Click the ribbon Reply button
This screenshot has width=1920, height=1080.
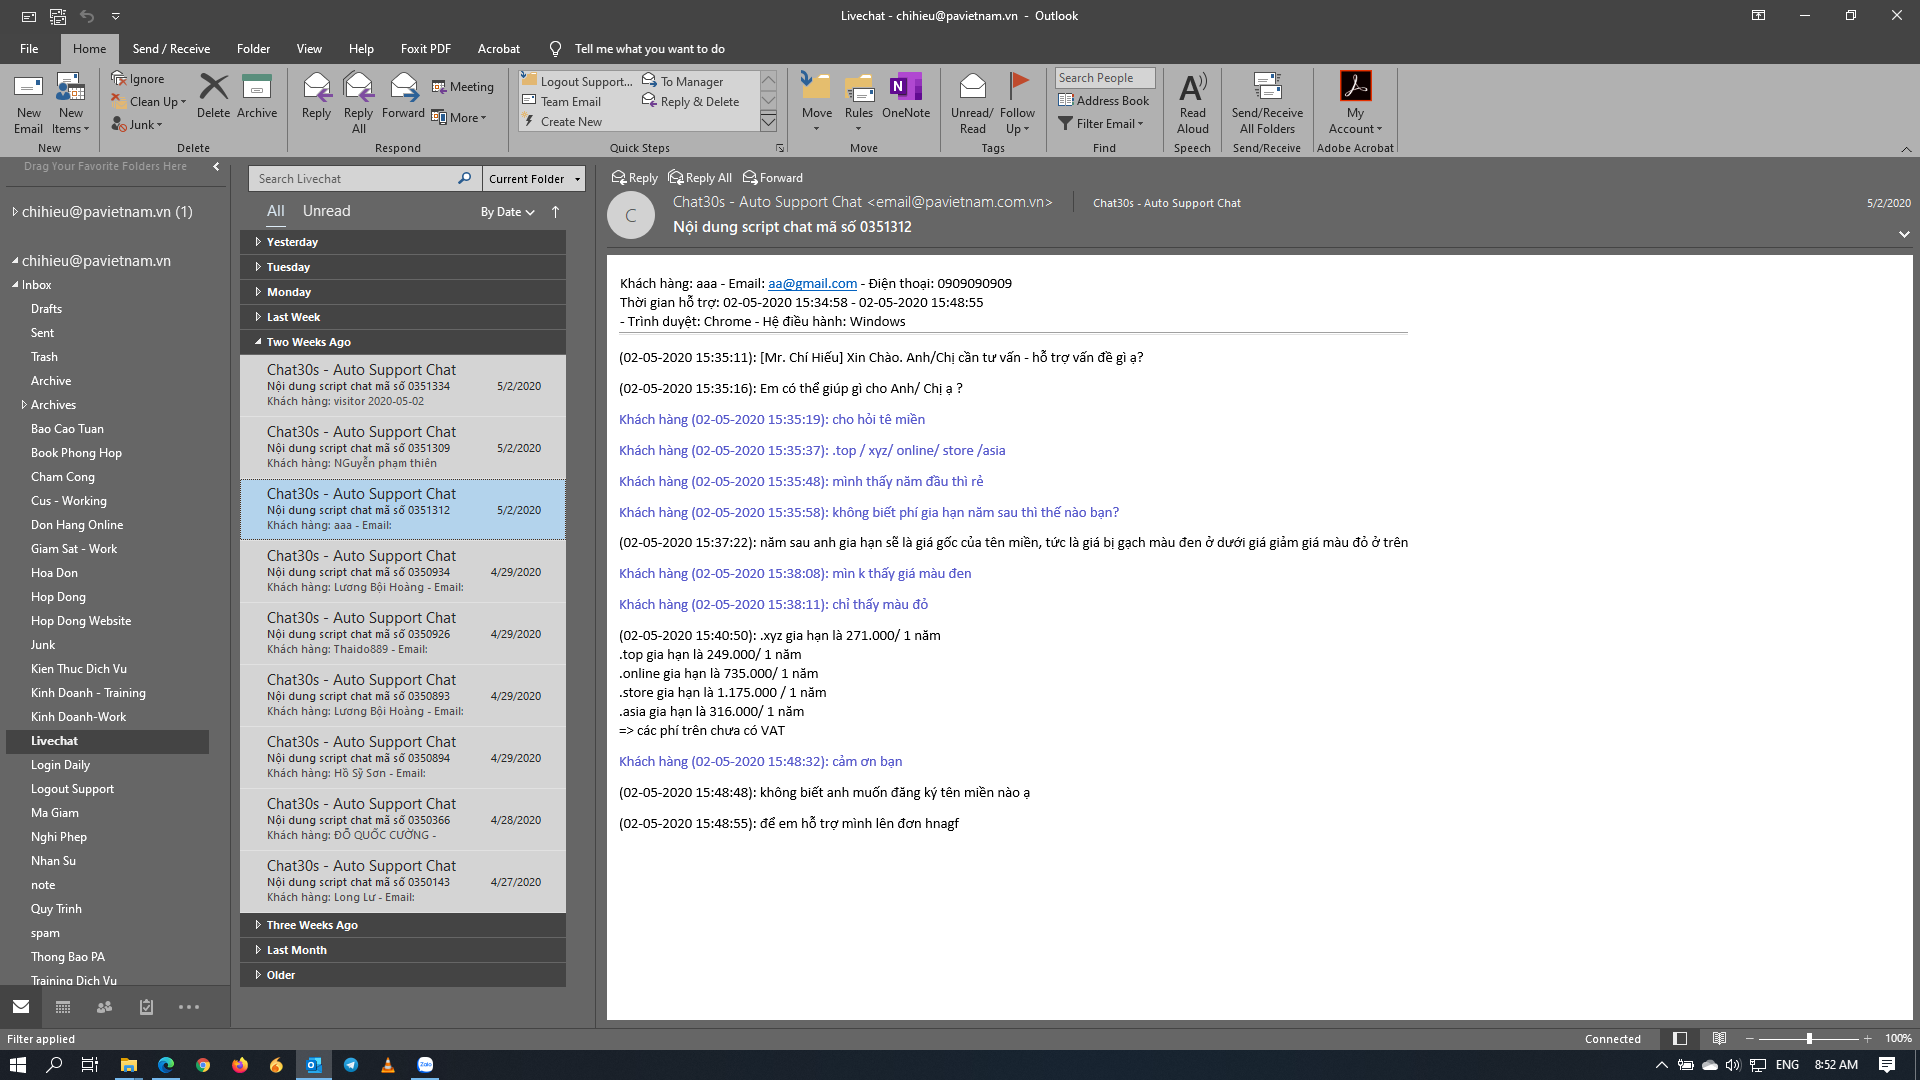tap(316, 96)
